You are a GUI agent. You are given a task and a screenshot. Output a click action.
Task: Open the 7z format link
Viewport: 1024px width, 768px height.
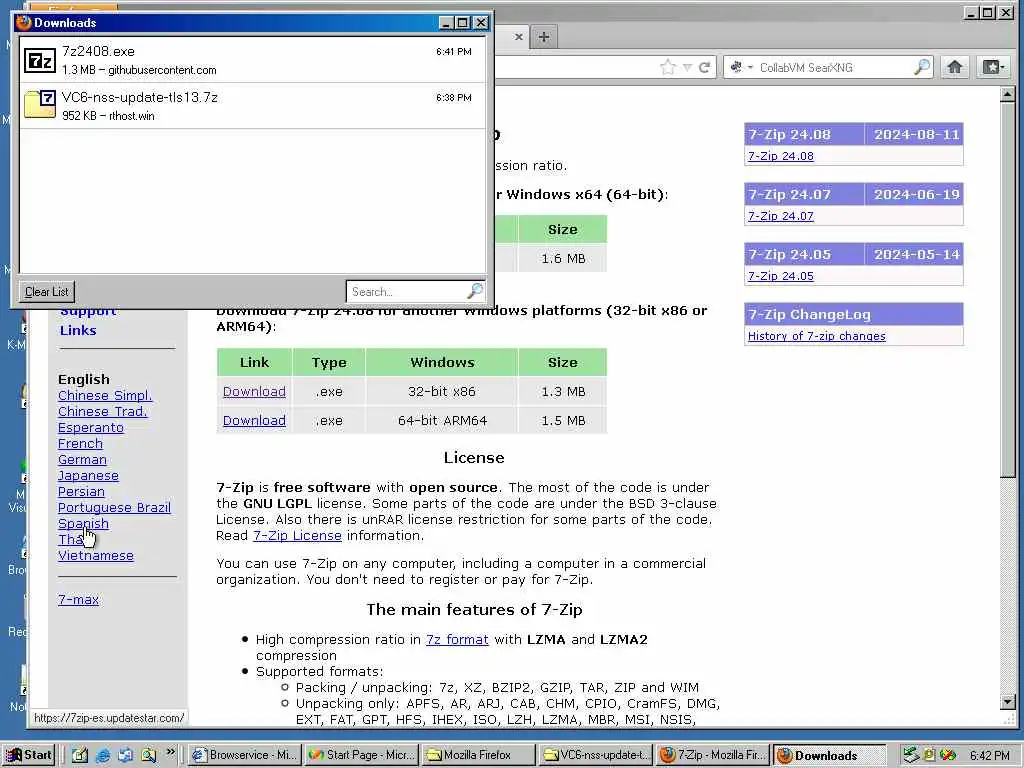[x=457, y=639]
